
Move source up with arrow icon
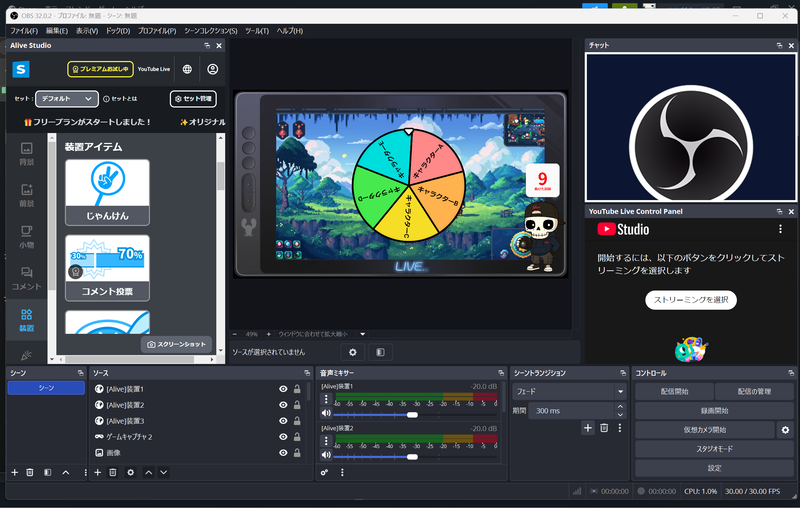(148, 472)
